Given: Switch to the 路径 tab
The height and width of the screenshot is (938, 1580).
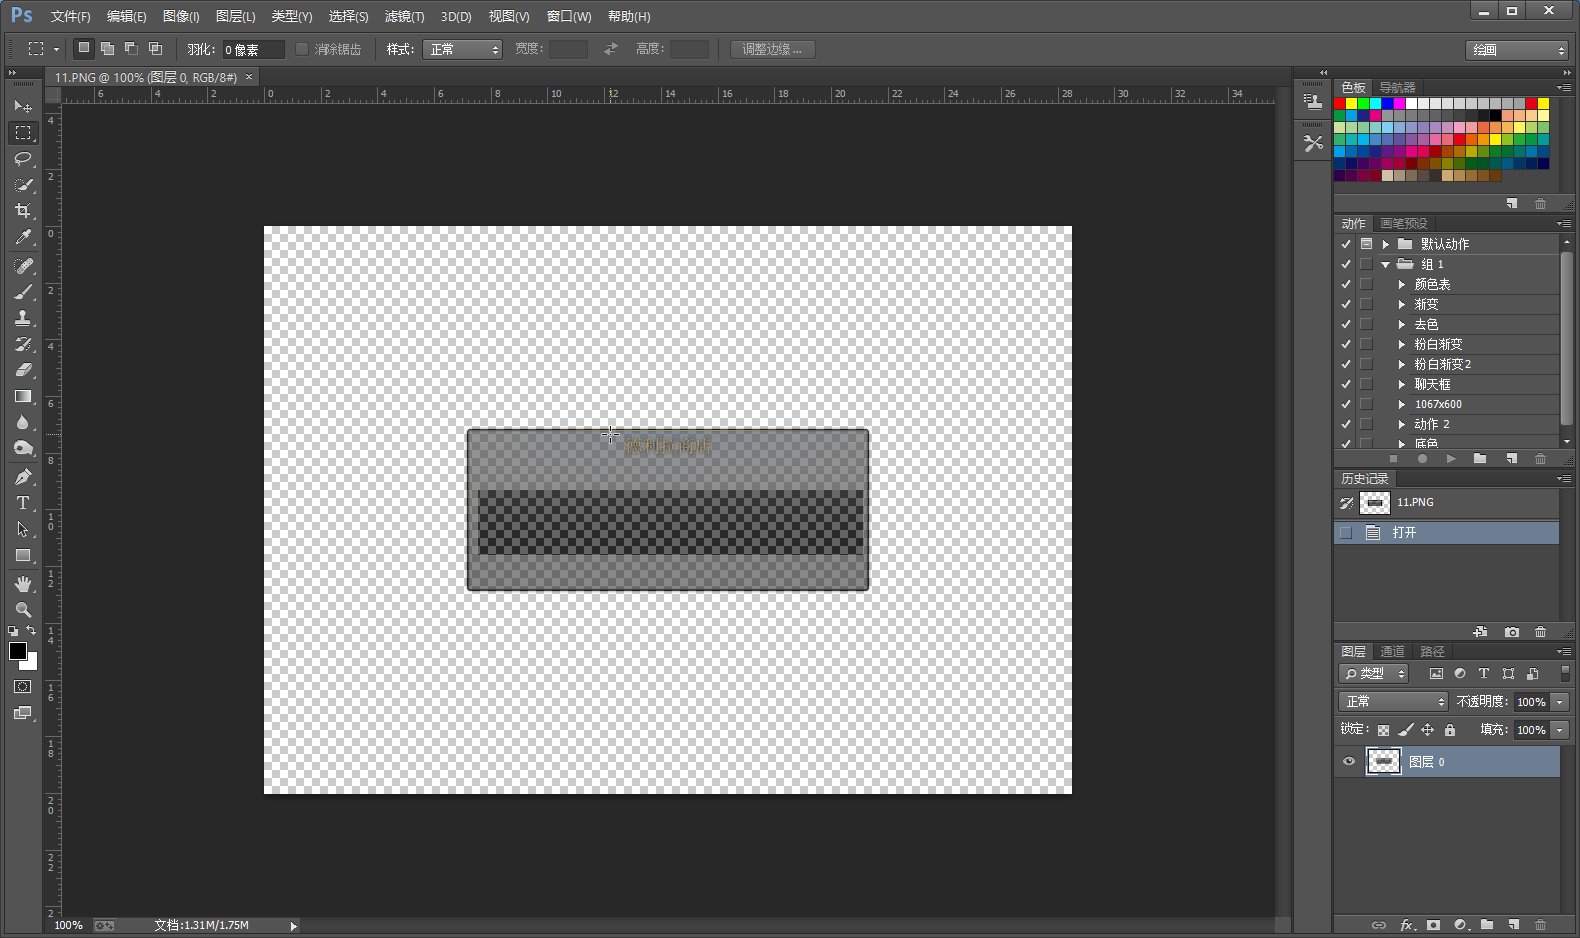Looking at the screenshot, I should (x=1432, y=651).
